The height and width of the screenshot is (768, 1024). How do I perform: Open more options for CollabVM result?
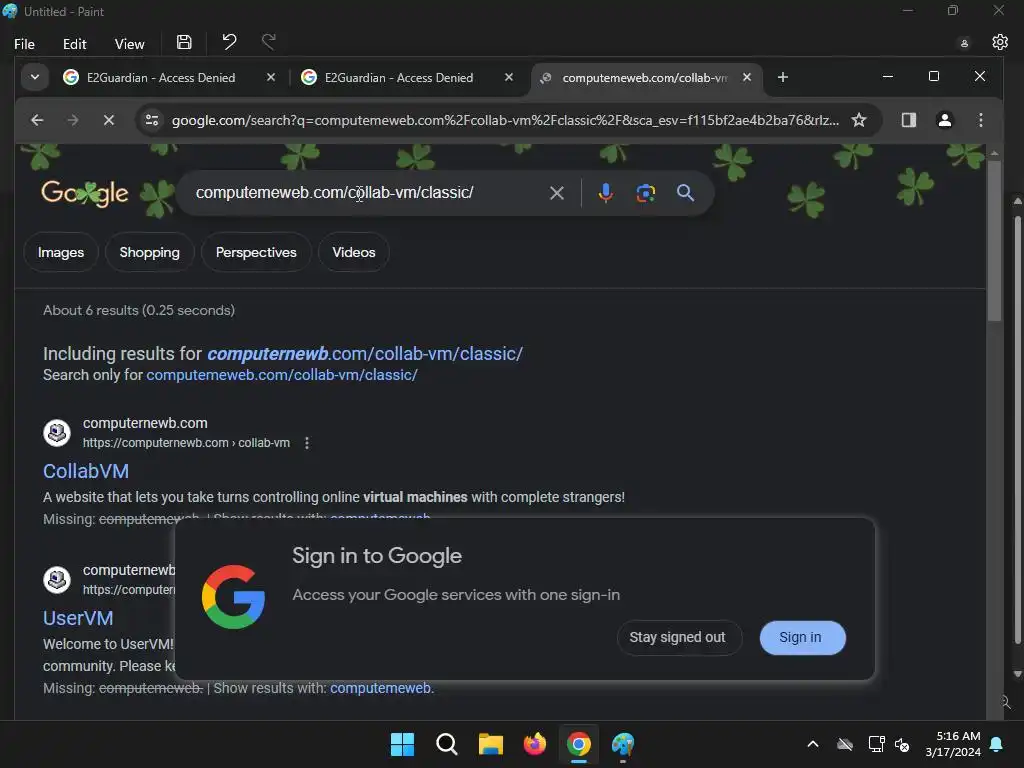307,443
